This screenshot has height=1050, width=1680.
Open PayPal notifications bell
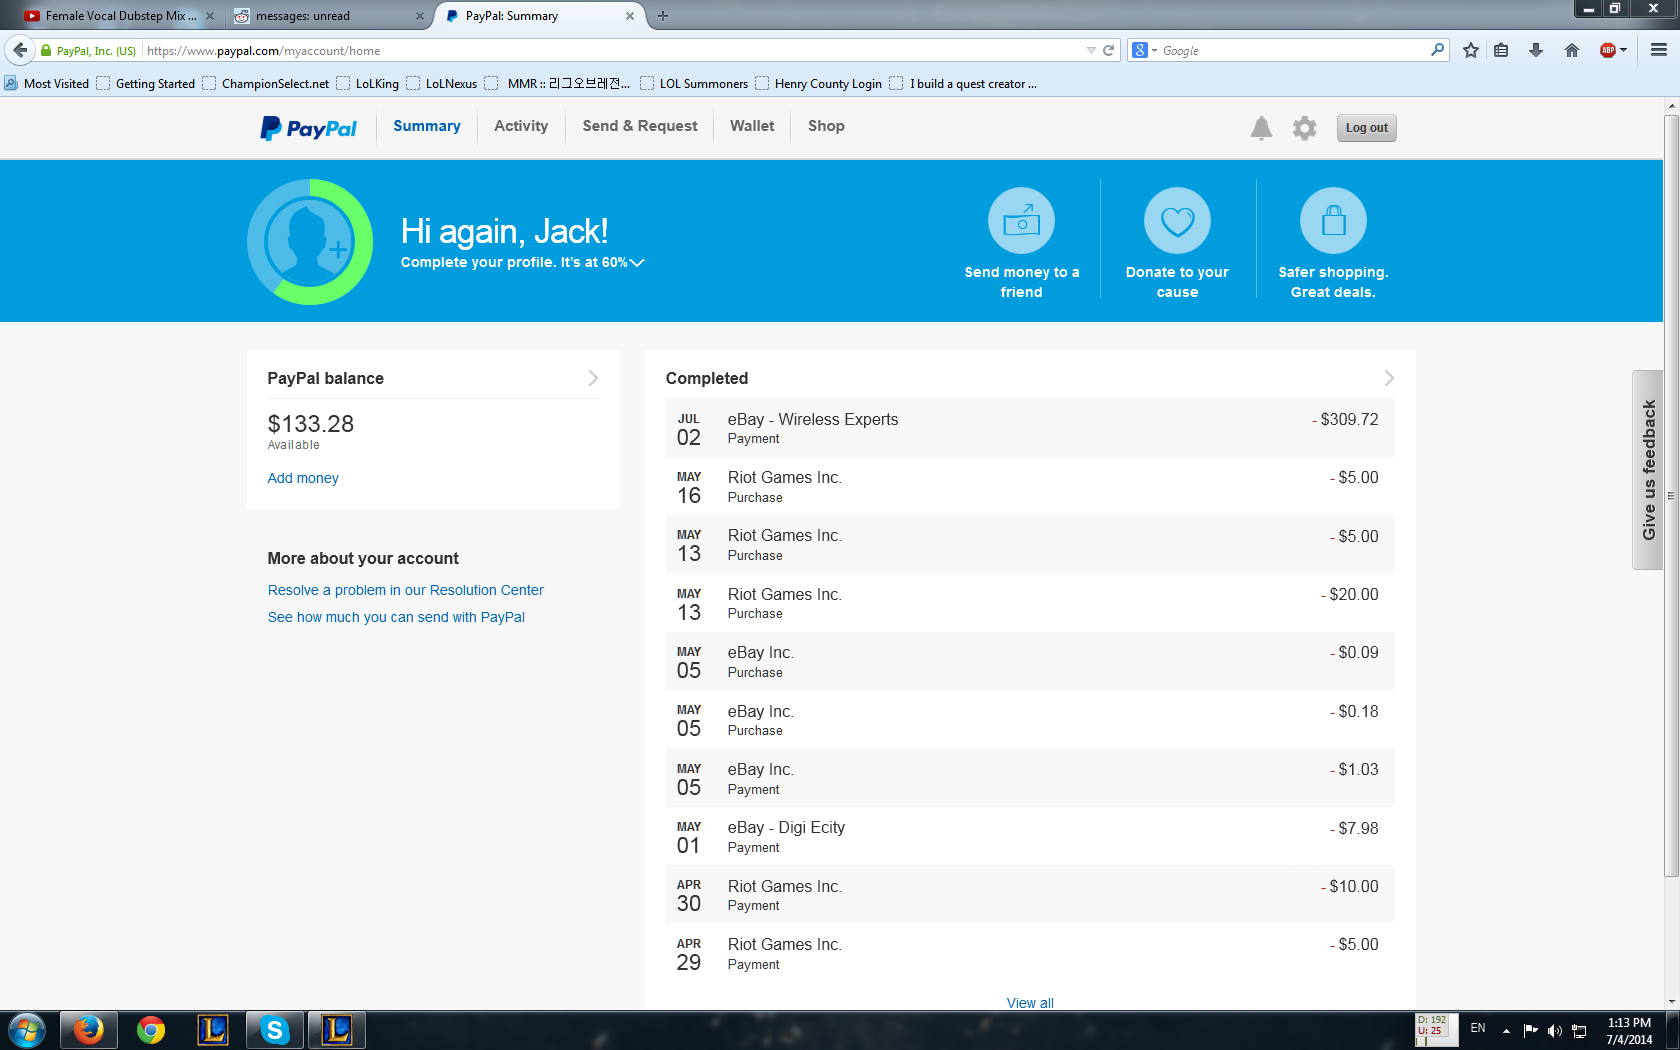point(1261,128)
